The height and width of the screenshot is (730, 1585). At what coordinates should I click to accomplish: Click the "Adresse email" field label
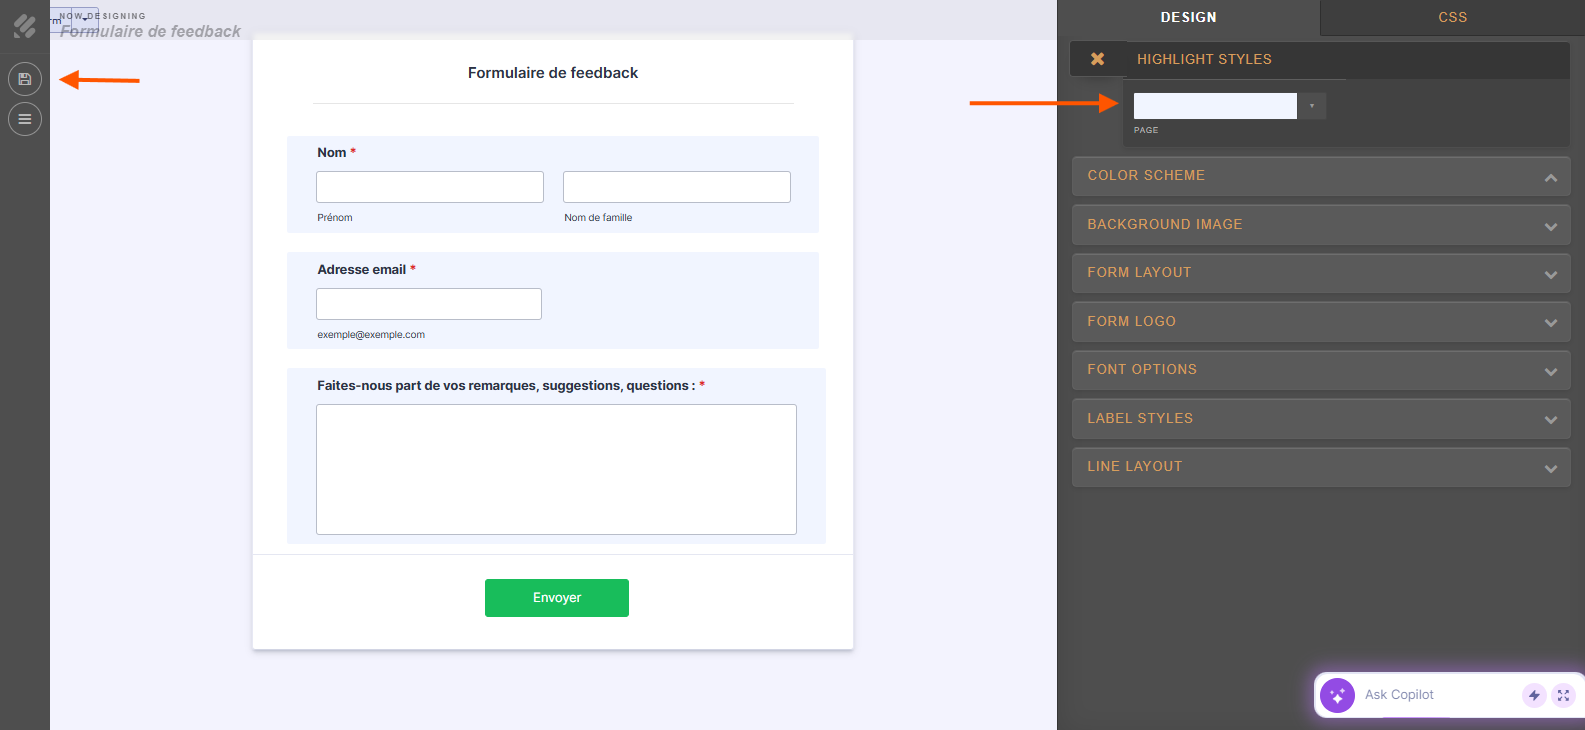tap(362, 270)
